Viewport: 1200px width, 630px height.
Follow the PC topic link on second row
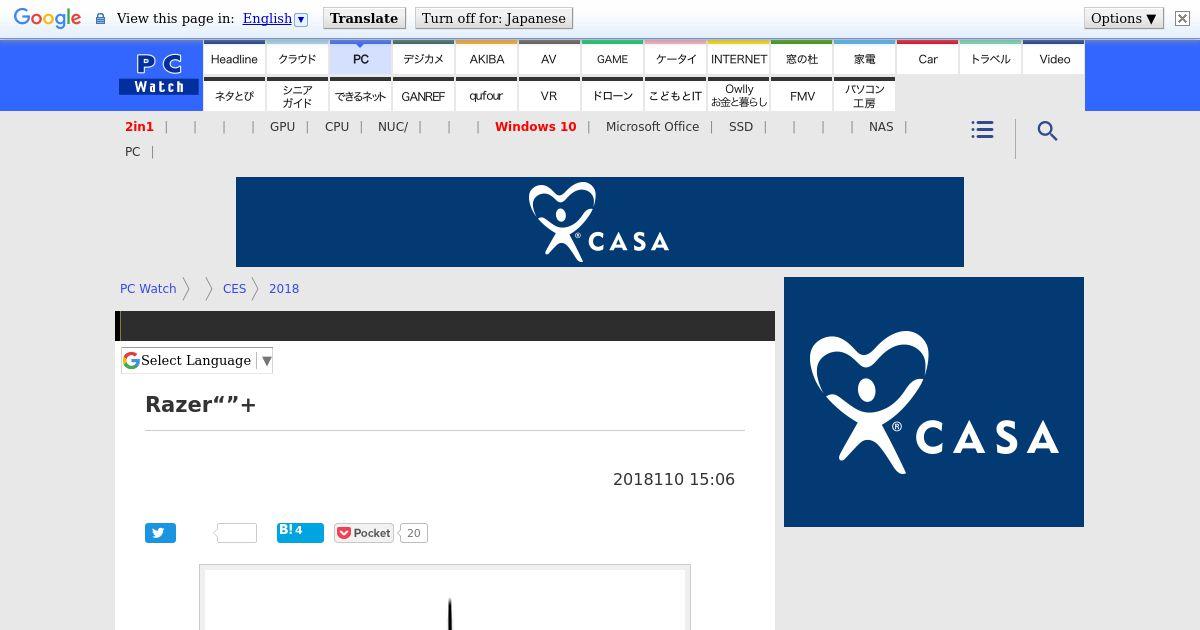[133, 152]
